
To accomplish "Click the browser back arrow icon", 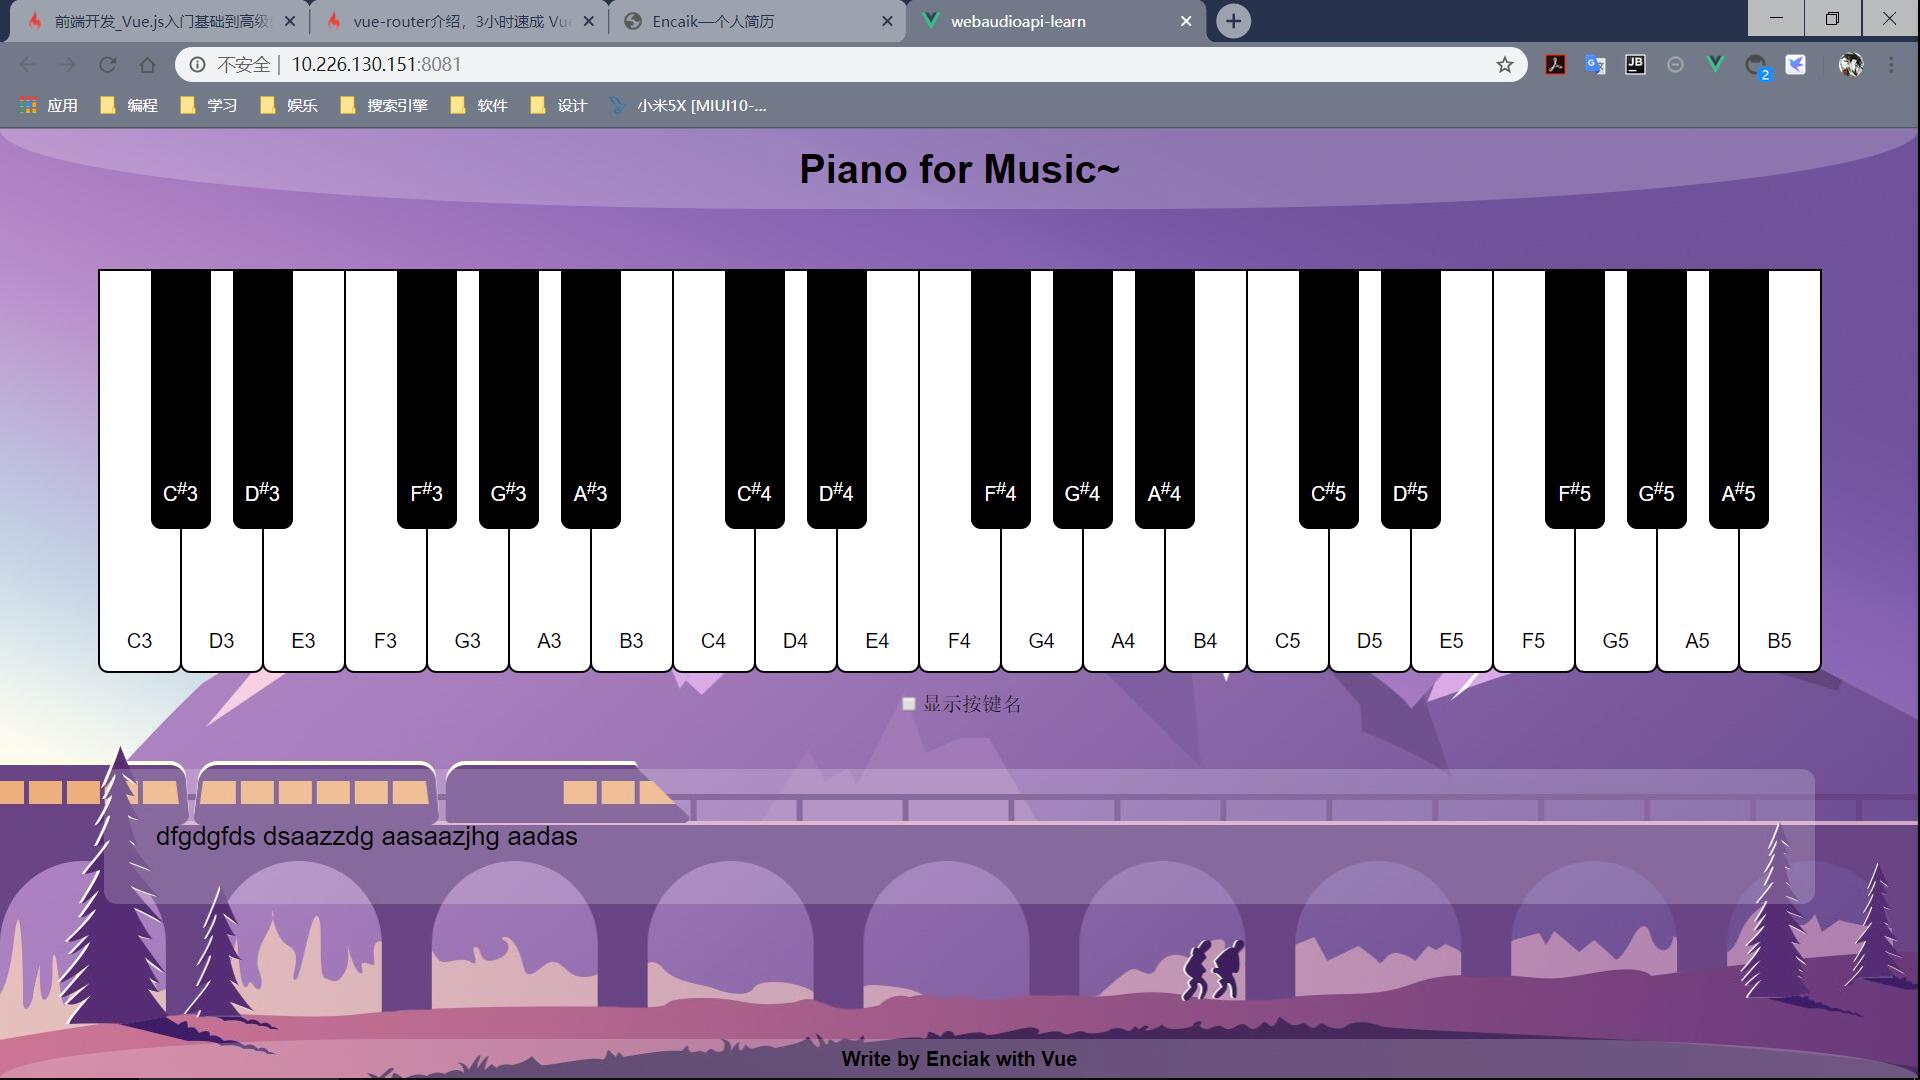I will tap(27, 65).
